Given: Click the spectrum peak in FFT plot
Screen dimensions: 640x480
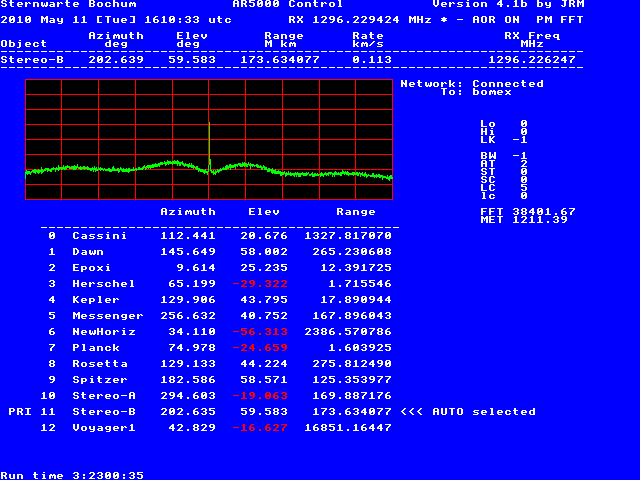Looking at the screenshot, I should (209, 124).
